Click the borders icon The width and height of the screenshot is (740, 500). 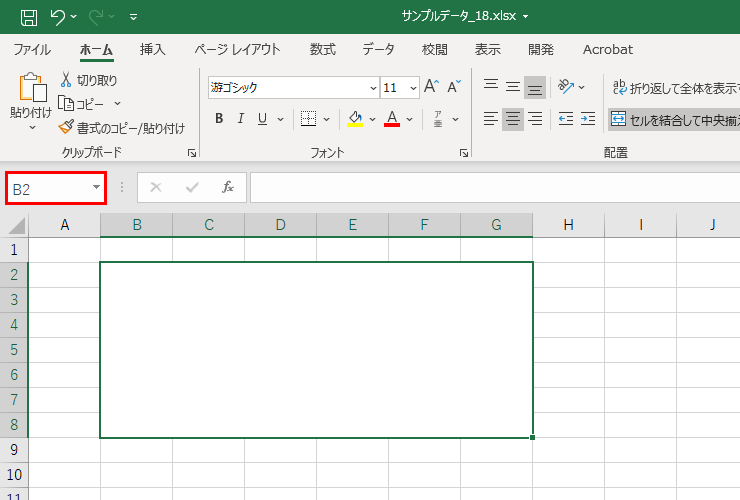tap(308, 119)
